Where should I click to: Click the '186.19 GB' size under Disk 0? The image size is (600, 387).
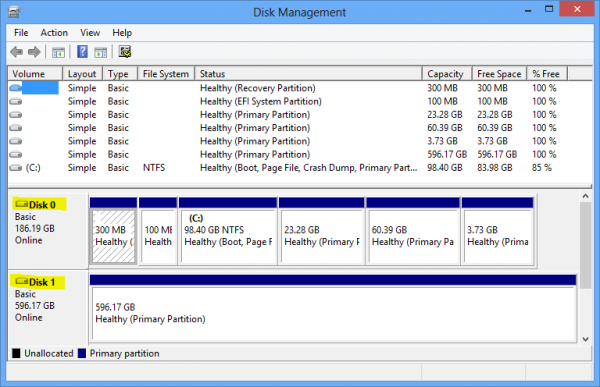(35, 229)
